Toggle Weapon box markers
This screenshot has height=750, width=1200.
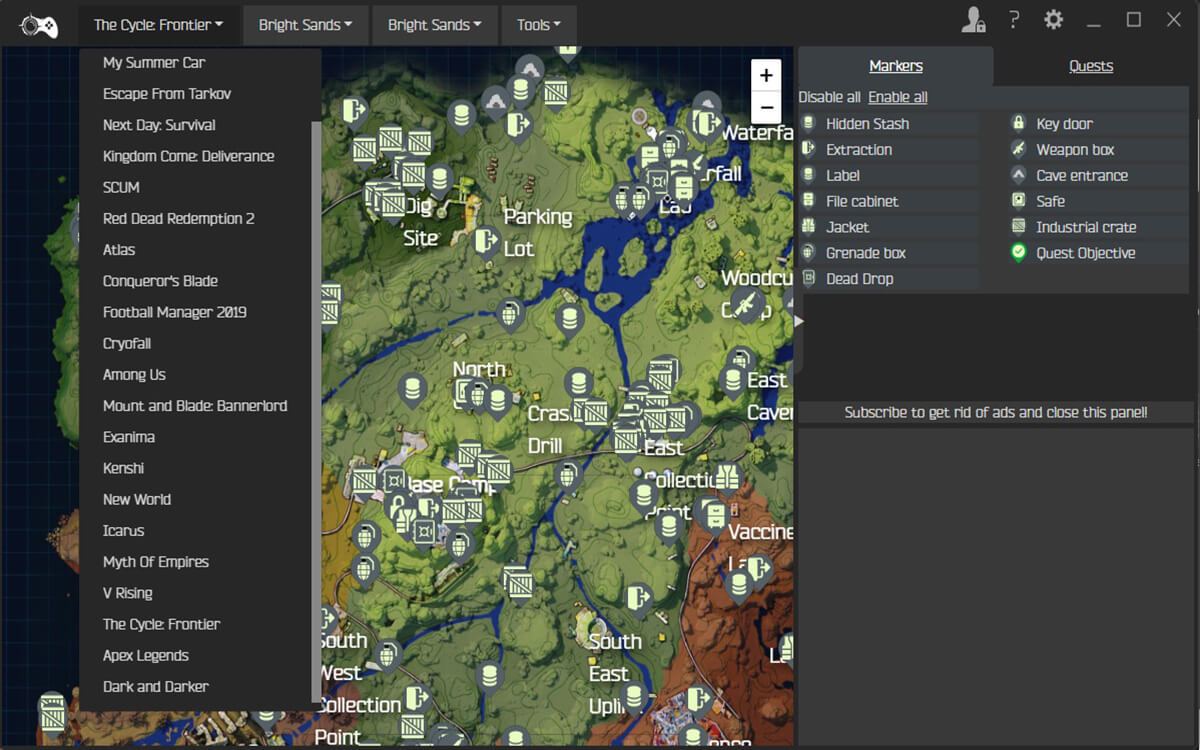[x=1098, y=150]
